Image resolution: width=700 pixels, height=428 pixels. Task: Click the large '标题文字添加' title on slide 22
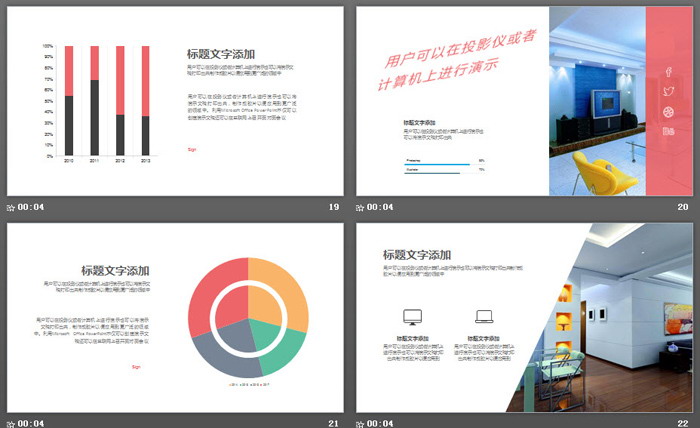tap(417, 255)
